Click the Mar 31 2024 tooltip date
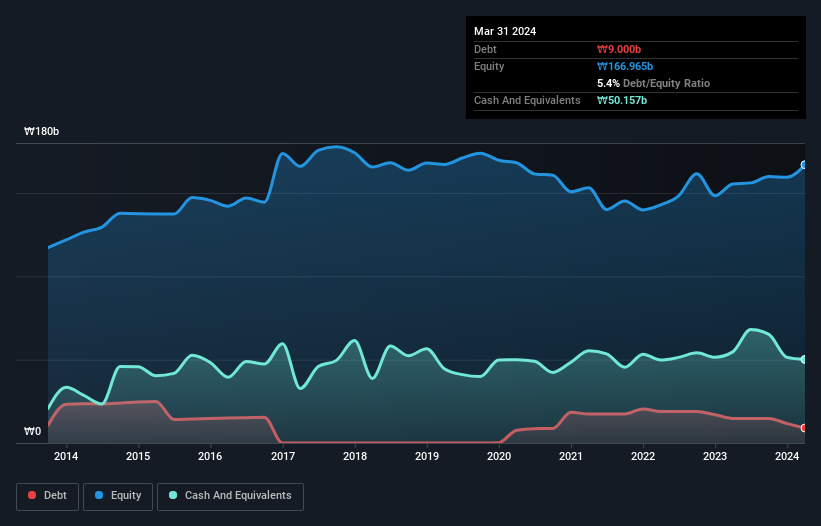The width and height of the screenshot is (821, 526). point(505,31)
